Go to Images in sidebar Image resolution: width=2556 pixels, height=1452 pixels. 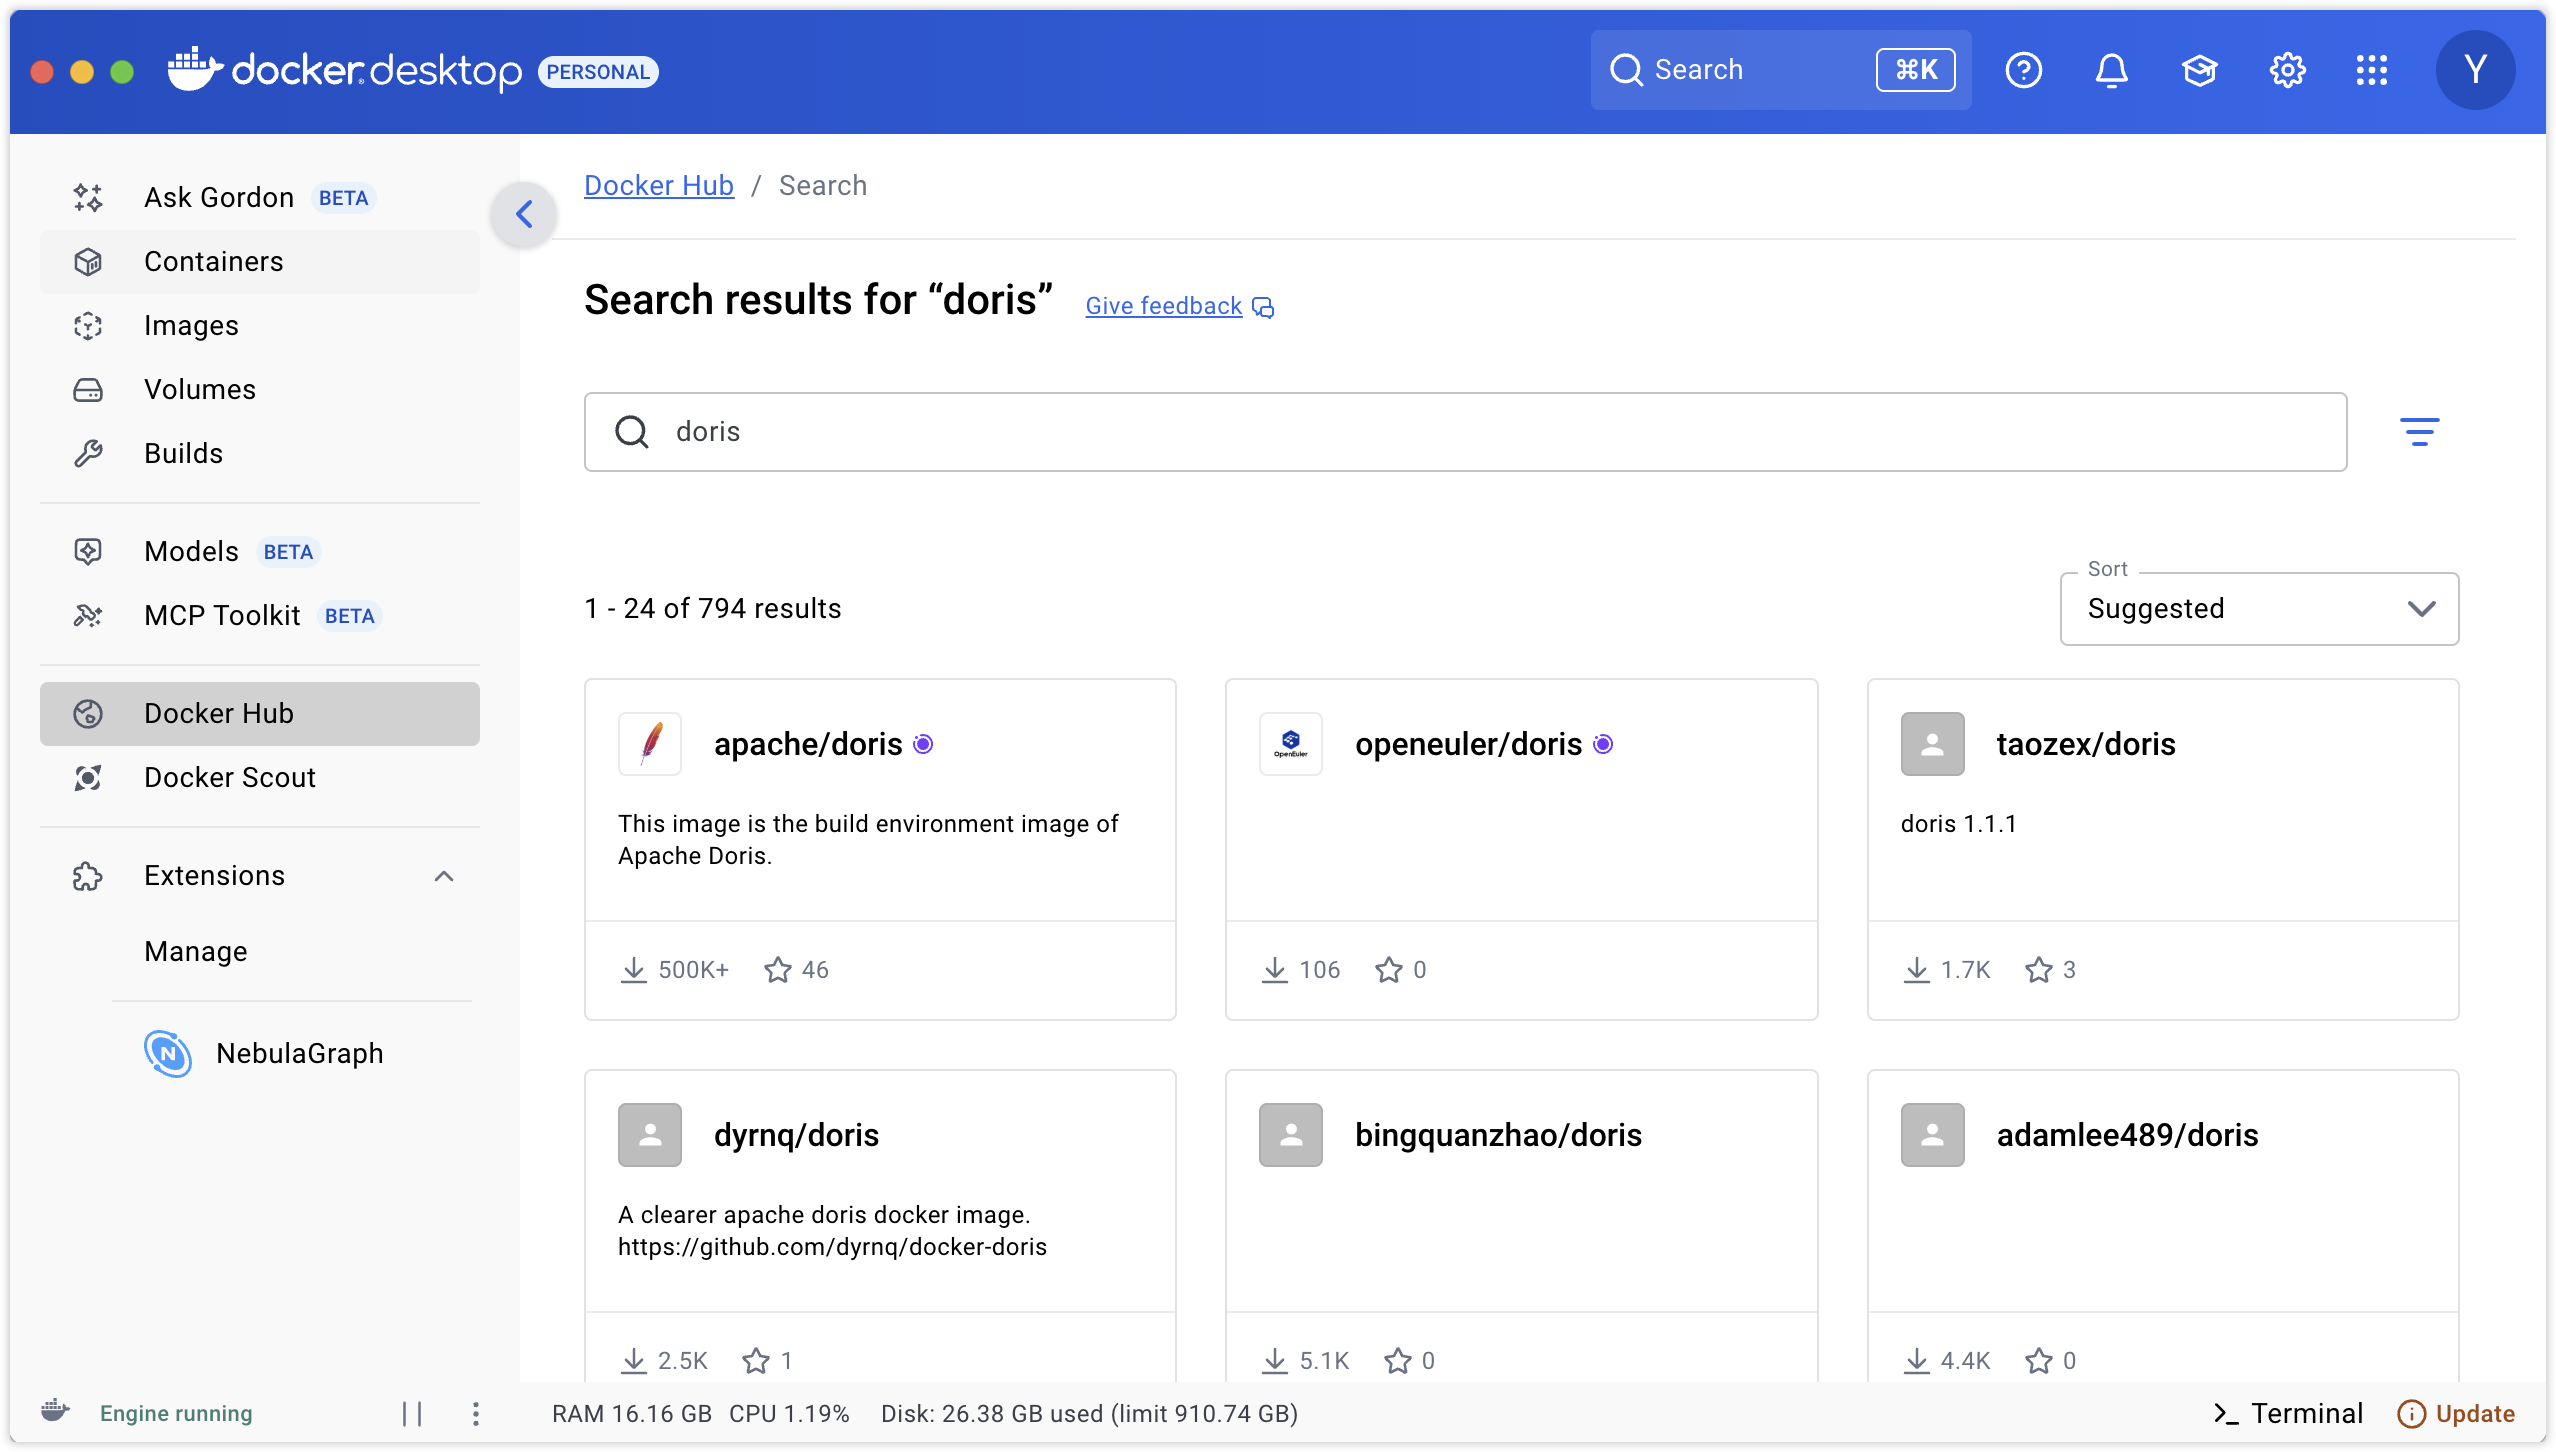190,326
